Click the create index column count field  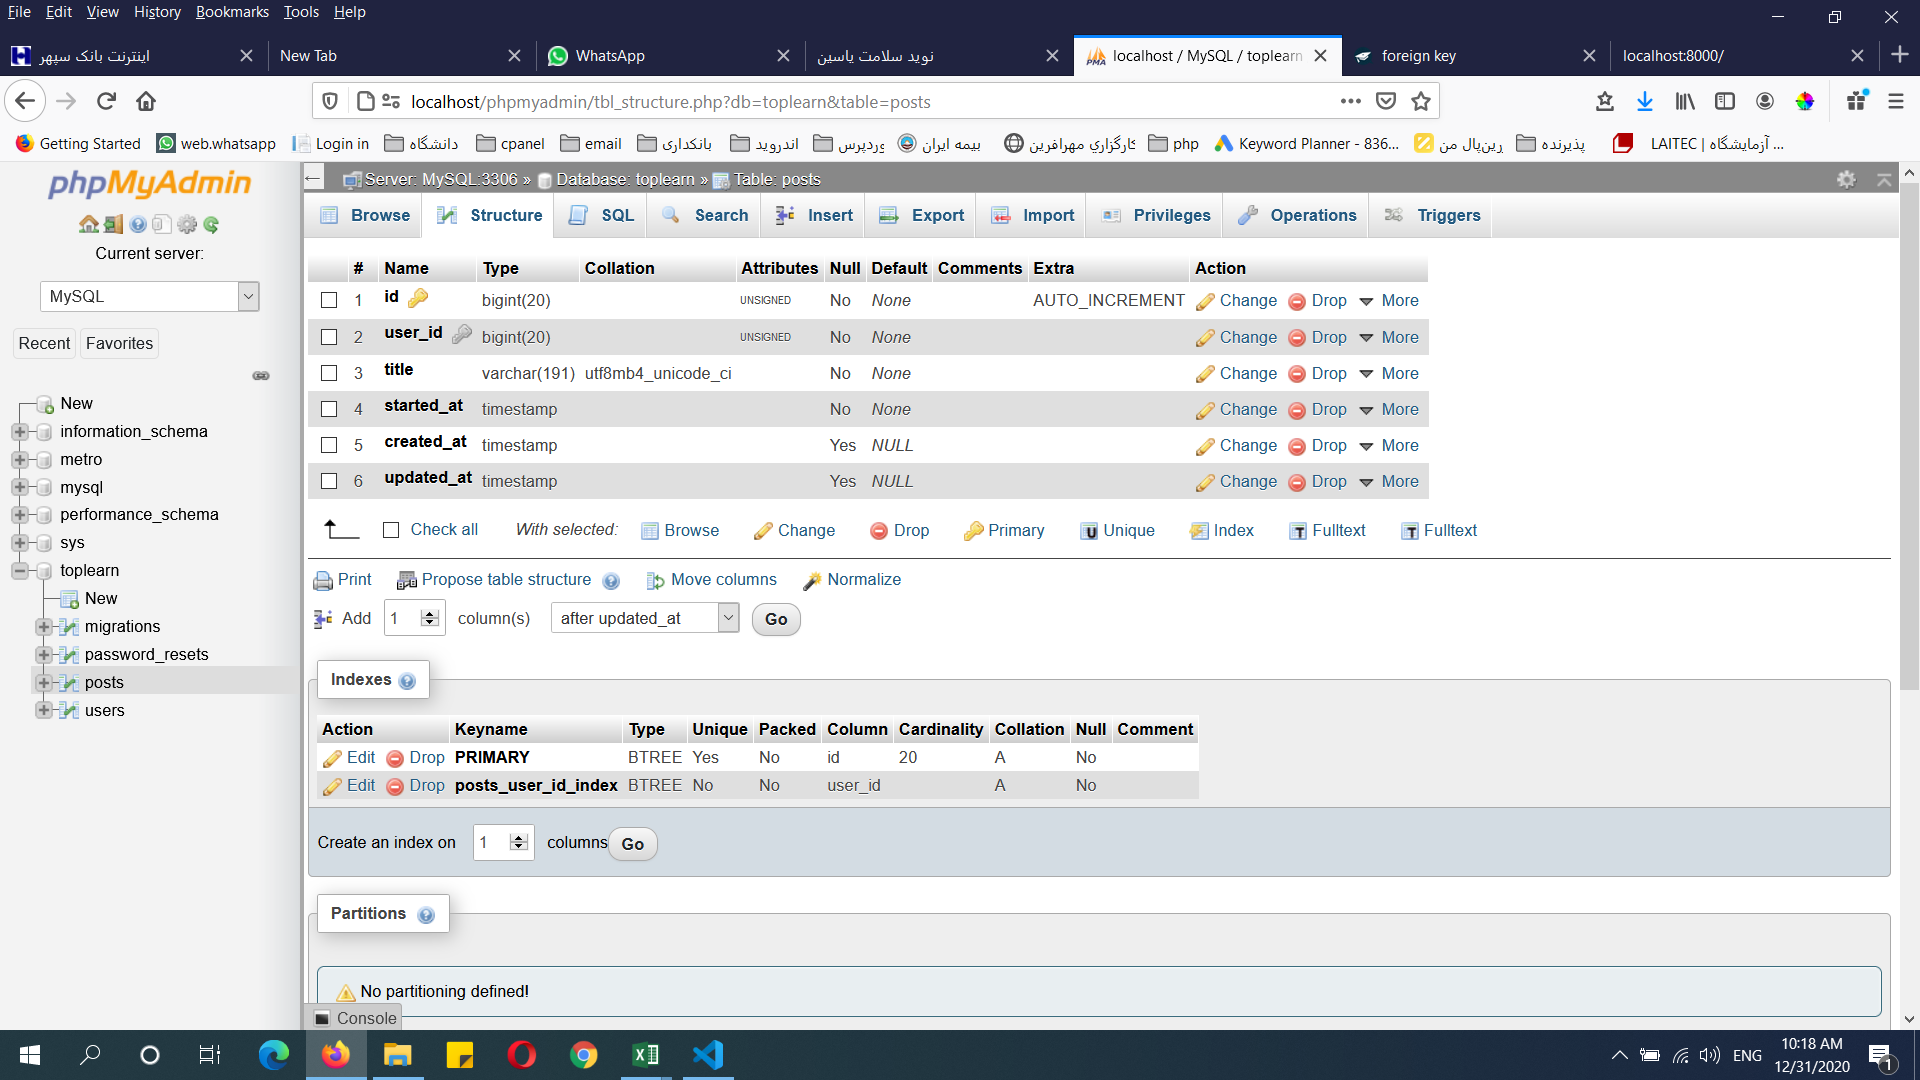(503, 842)
